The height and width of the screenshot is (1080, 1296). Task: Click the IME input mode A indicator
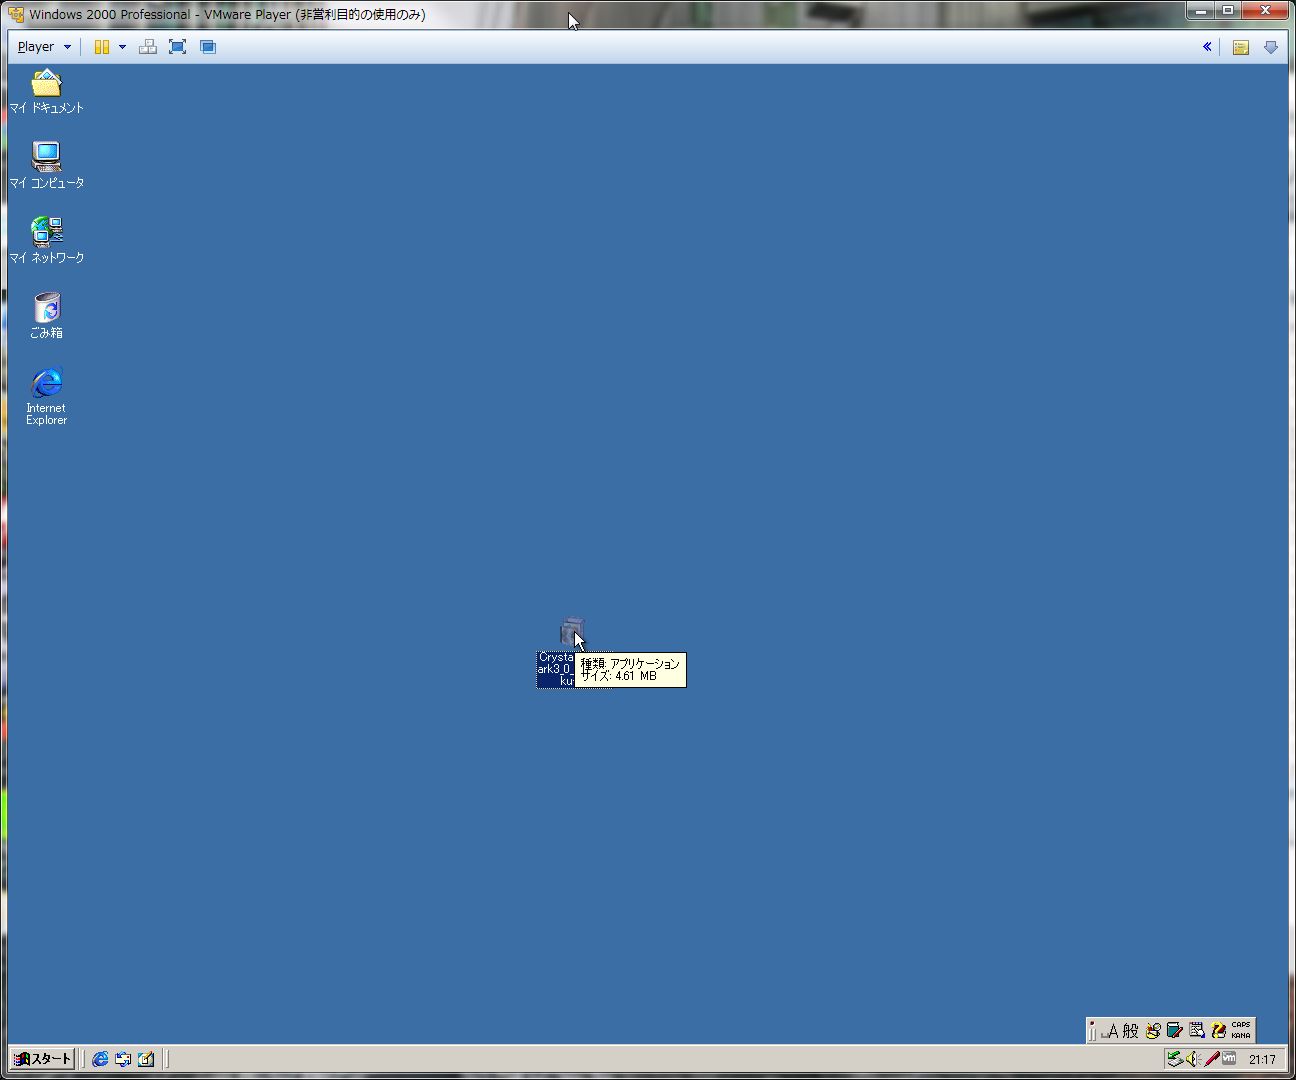[x=1112, y=1030]
